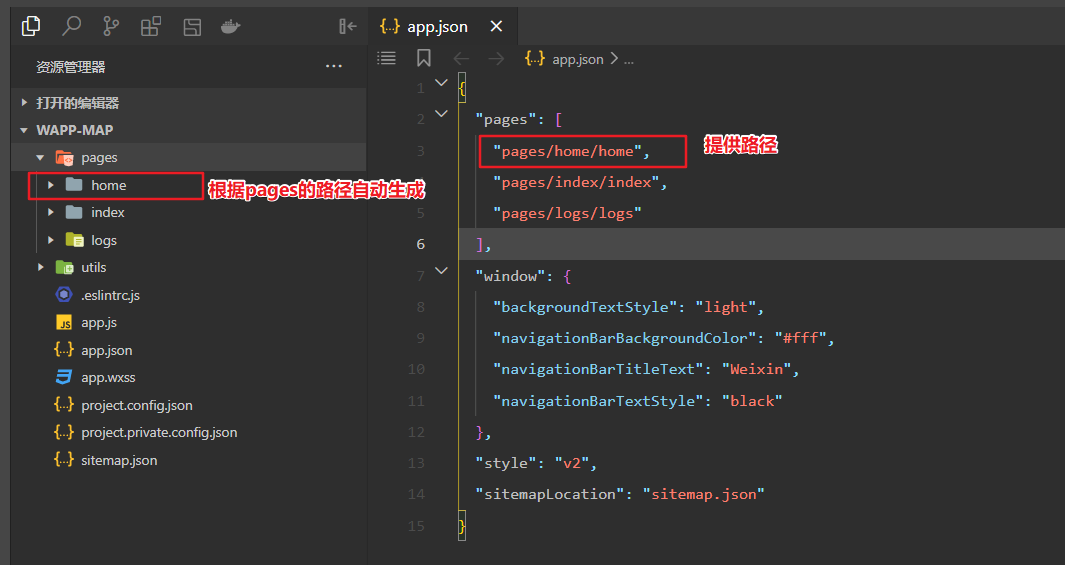
Task: Click line number 6 in gutter
Action: point(420,244)
